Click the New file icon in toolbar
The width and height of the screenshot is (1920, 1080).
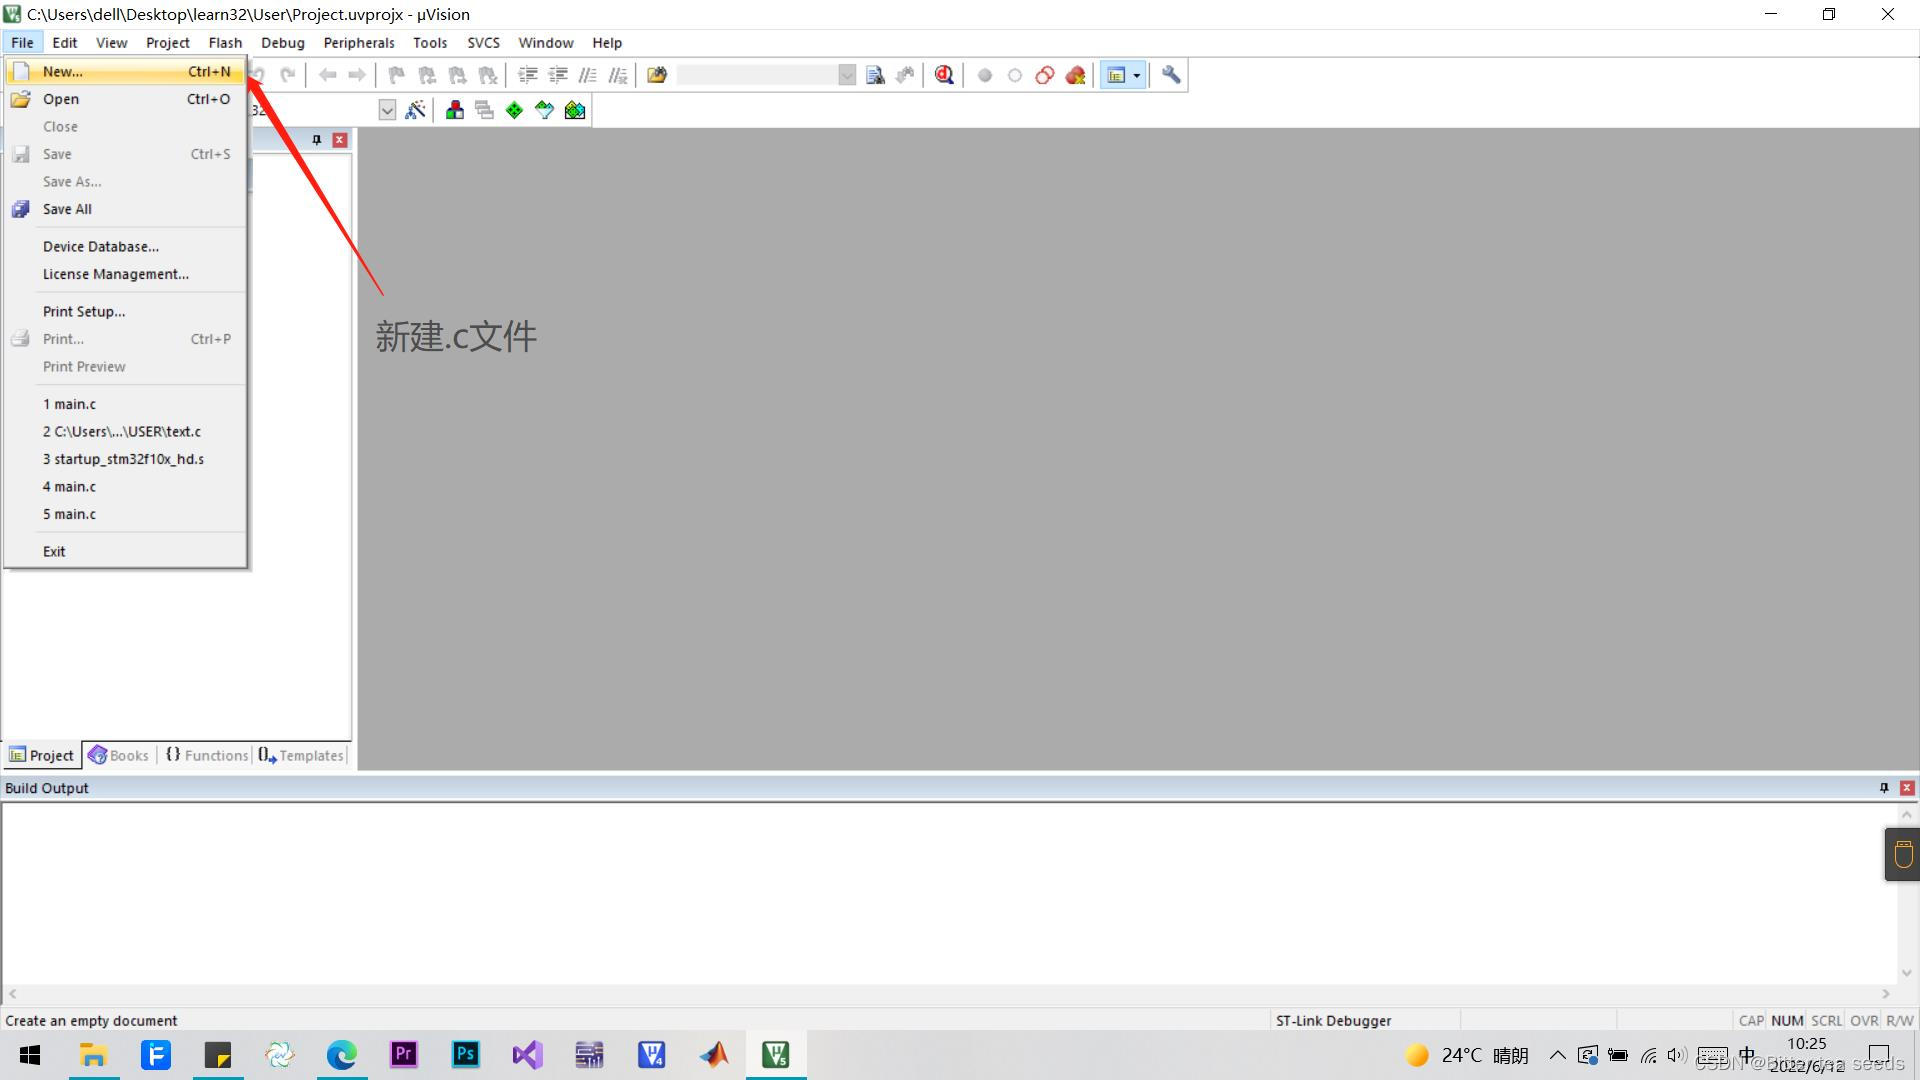click(18, 71)
